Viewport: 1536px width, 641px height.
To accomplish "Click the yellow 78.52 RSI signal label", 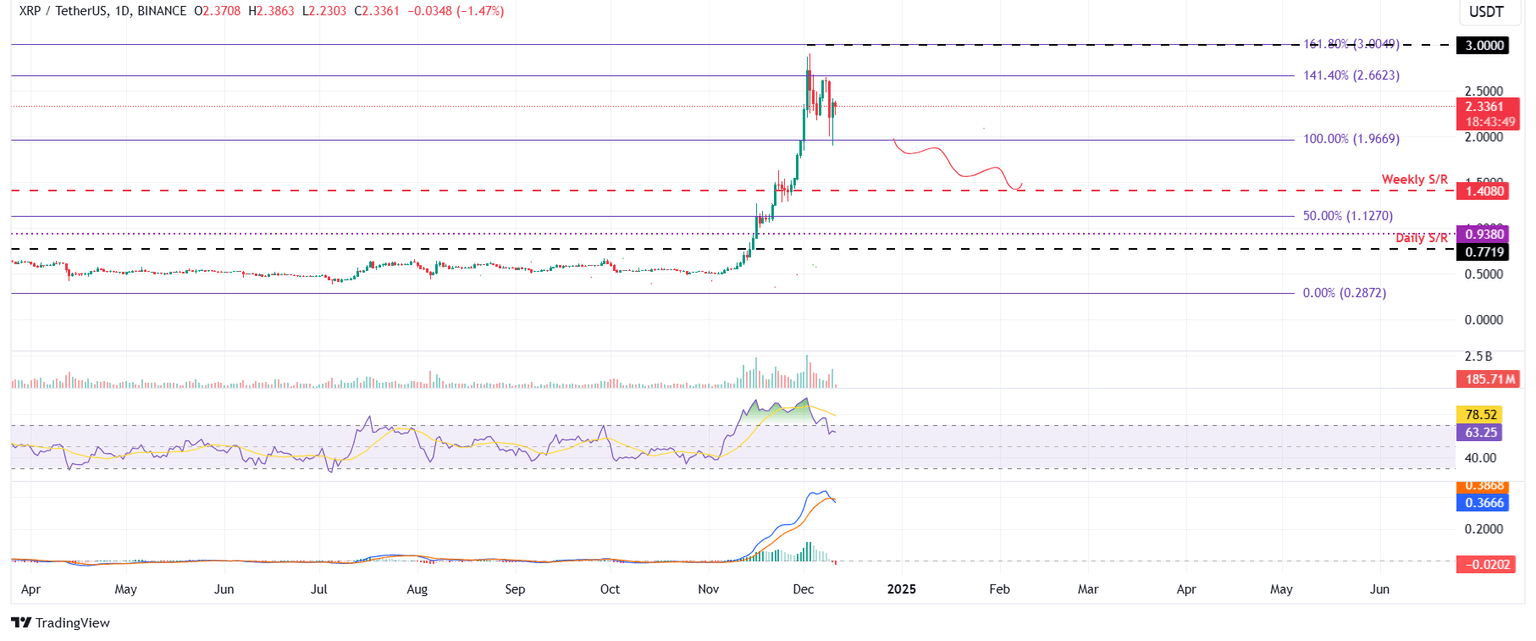I will point(1483,412).
